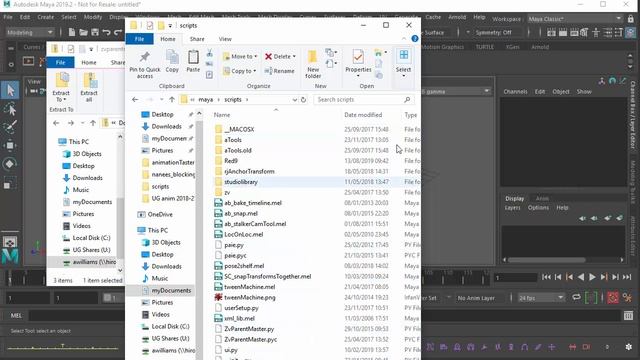The width and height of the screenshot is (640, 360).
Task: Click Maya Undo arrow icon in shelf
Action: click(107, 32)
